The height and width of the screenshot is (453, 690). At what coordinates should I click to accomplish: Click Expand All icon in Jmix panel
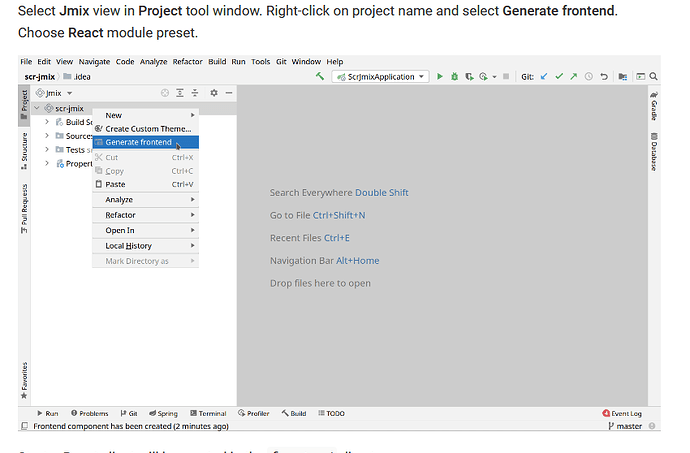tap(180, 93)
